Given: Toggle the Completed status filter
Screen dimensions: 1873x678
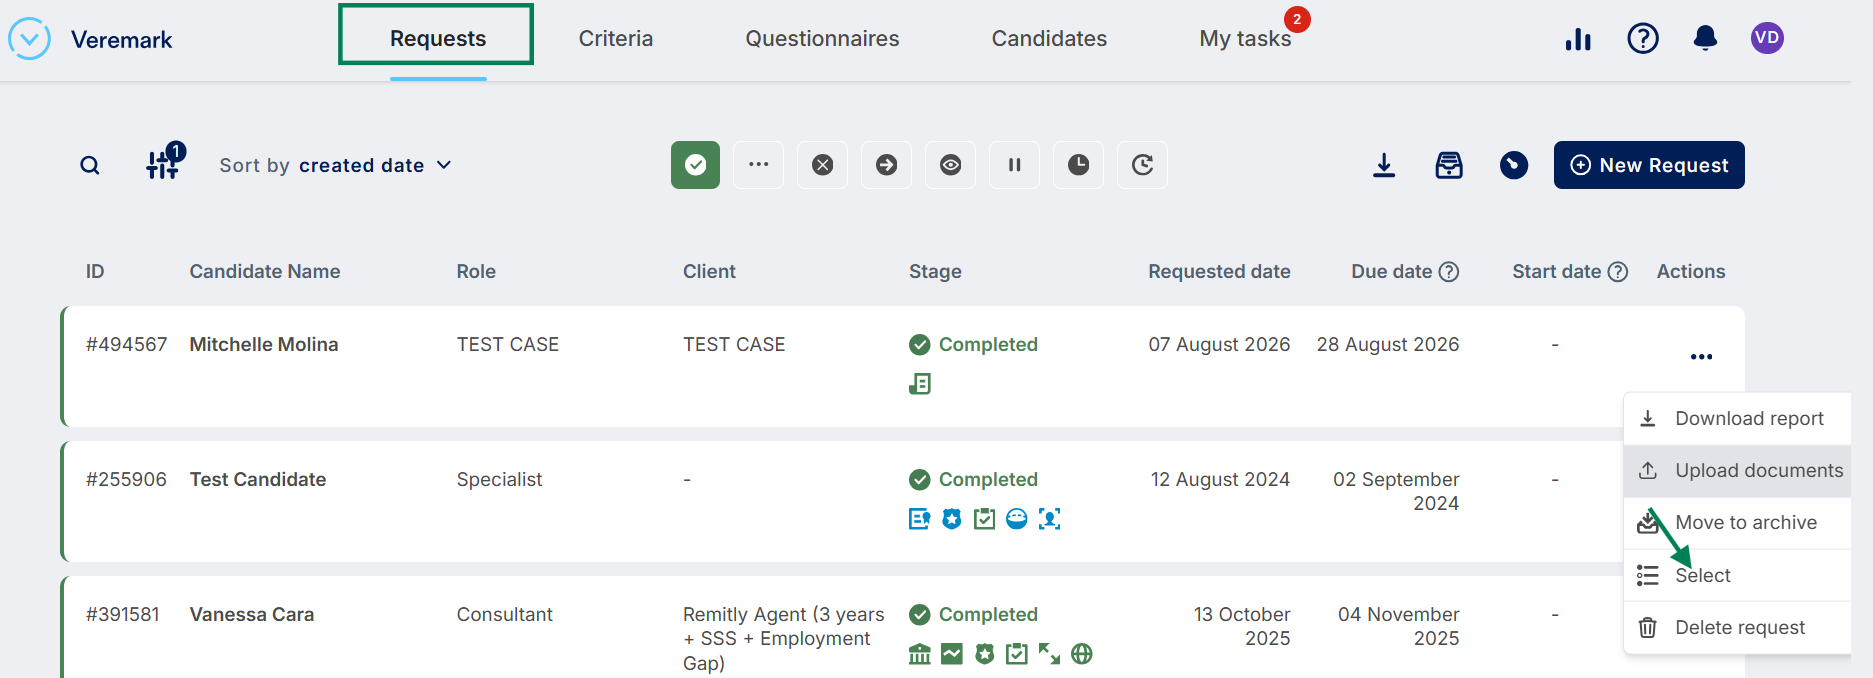Looking at the screenshot, I should (x=695, y=165).
